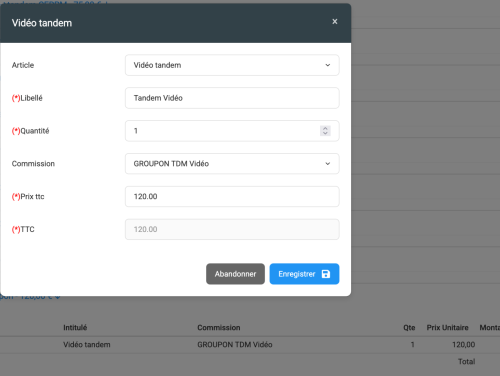The width and height of the screenshot is (500, 376).
Task: Click the Libellé field label
Action: (x=27, y=98)
